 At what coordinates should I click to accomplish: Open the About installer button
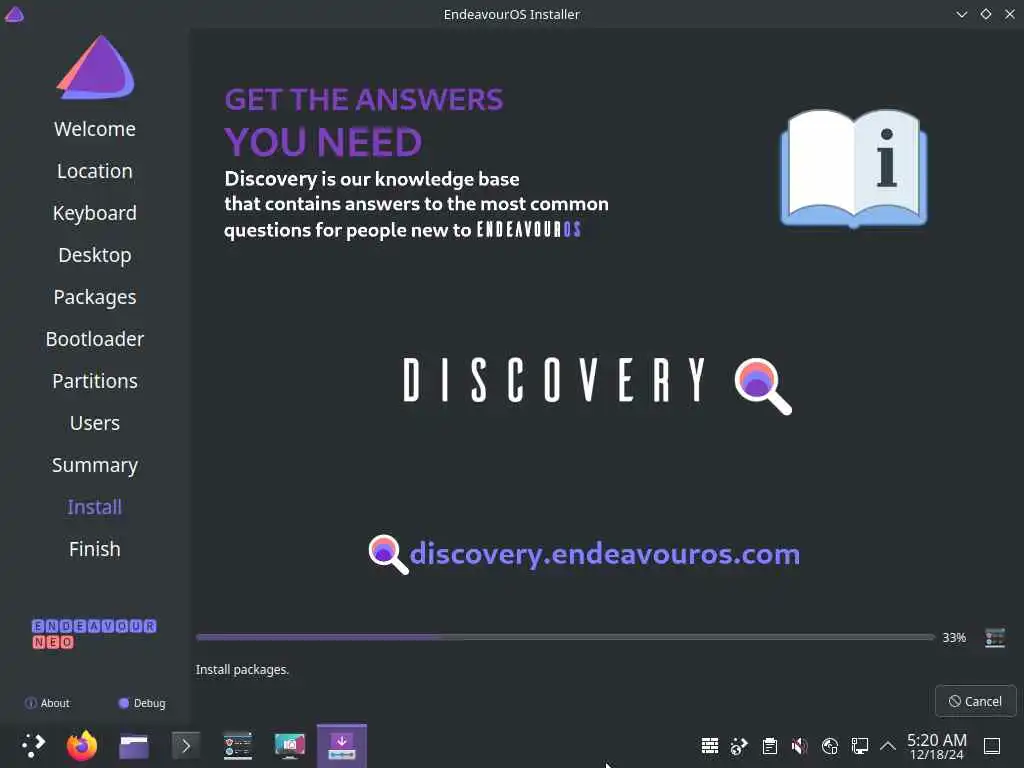click(47, 703)
